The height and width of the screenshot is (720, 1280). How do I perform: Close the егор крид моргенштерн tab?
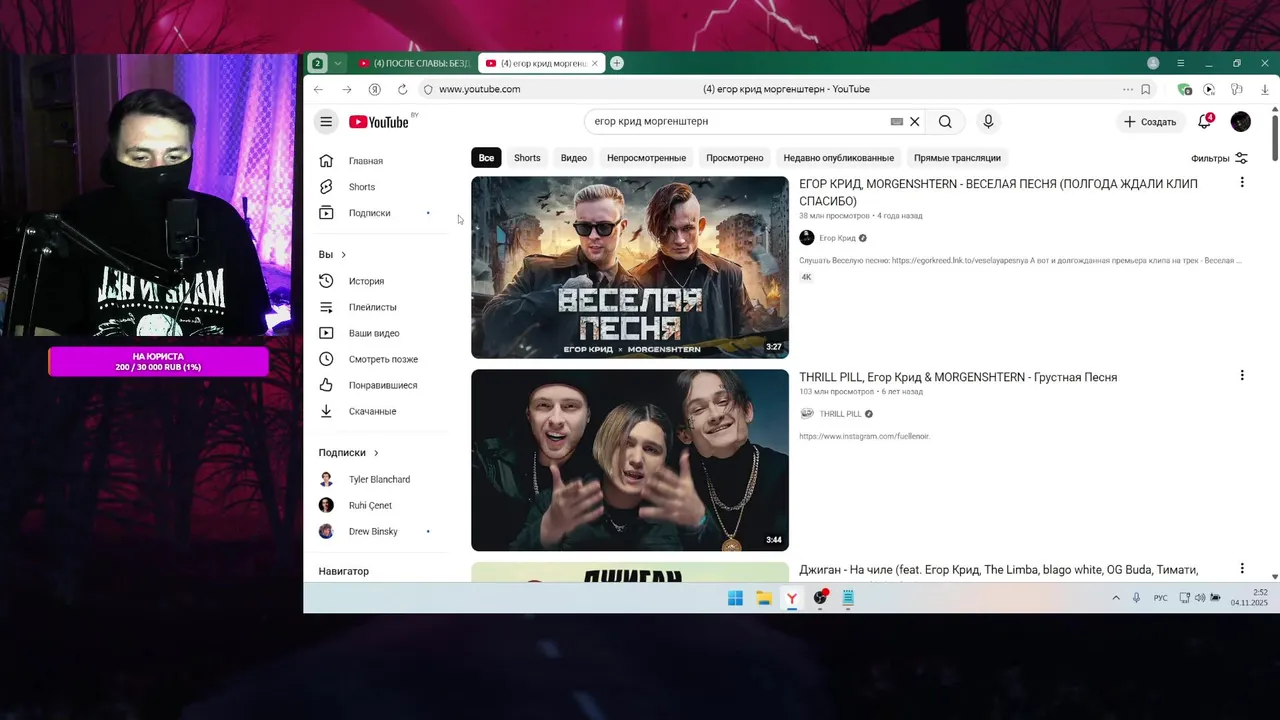[x=595, y=63]
